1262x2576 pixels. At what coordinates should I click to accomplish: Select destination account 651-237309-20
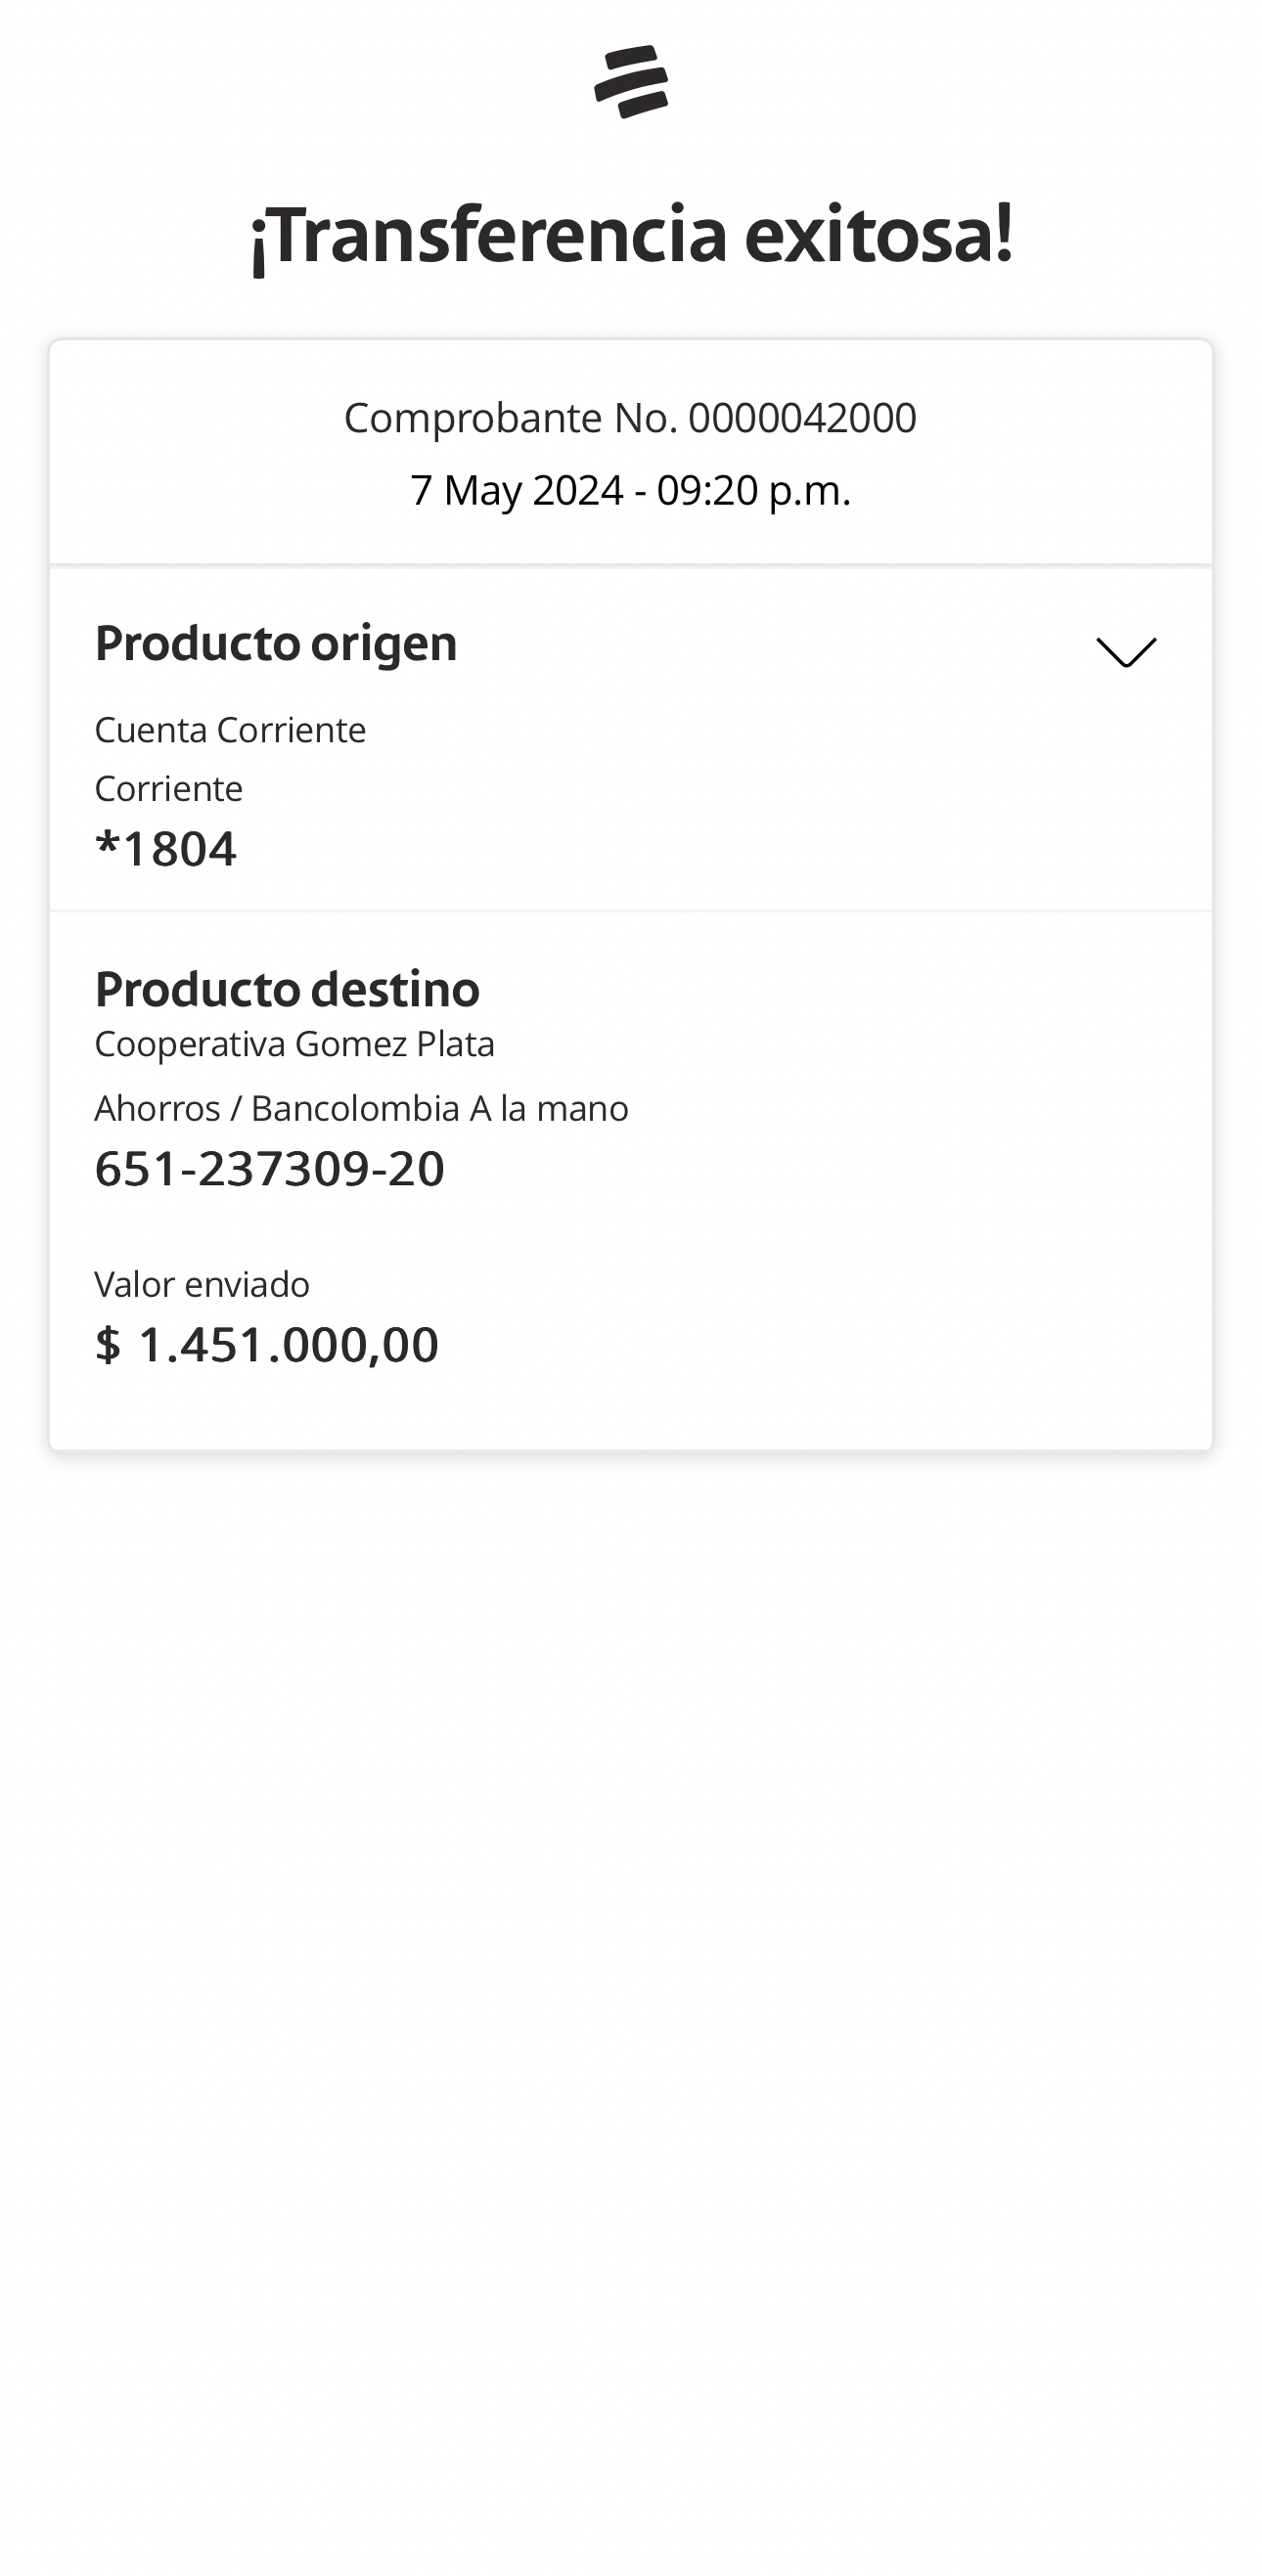click(x=269, y=1168)
